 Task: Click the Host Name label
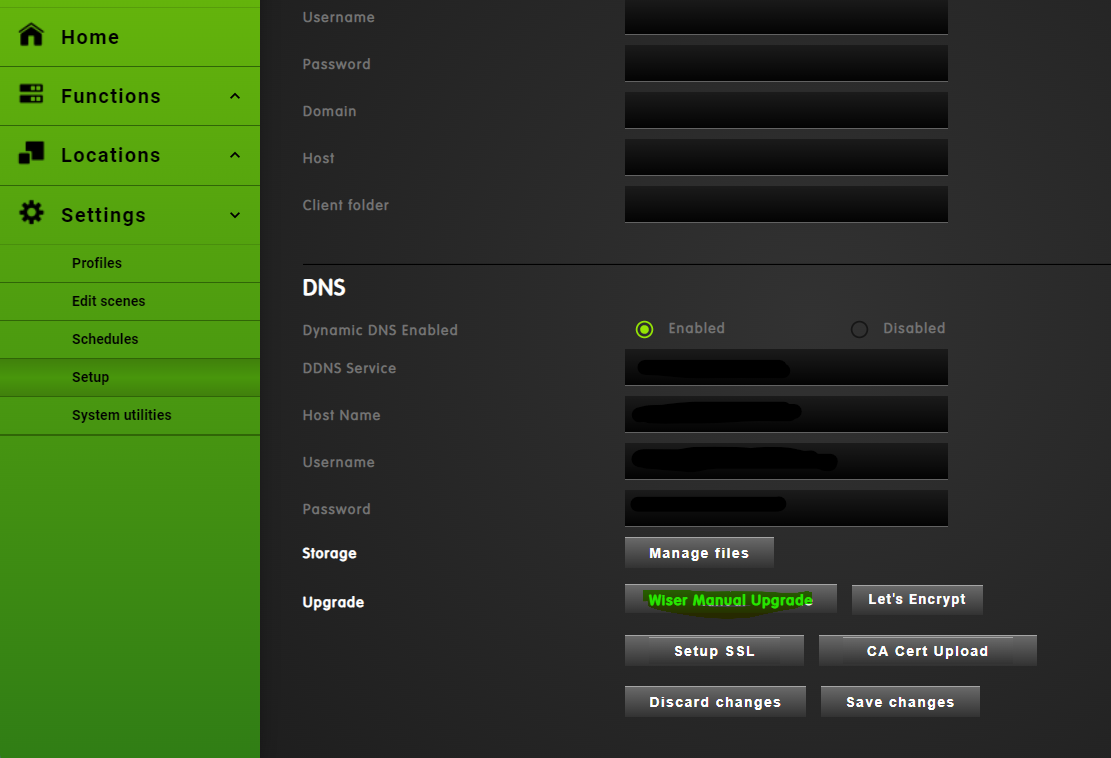(x=342, y=415)
